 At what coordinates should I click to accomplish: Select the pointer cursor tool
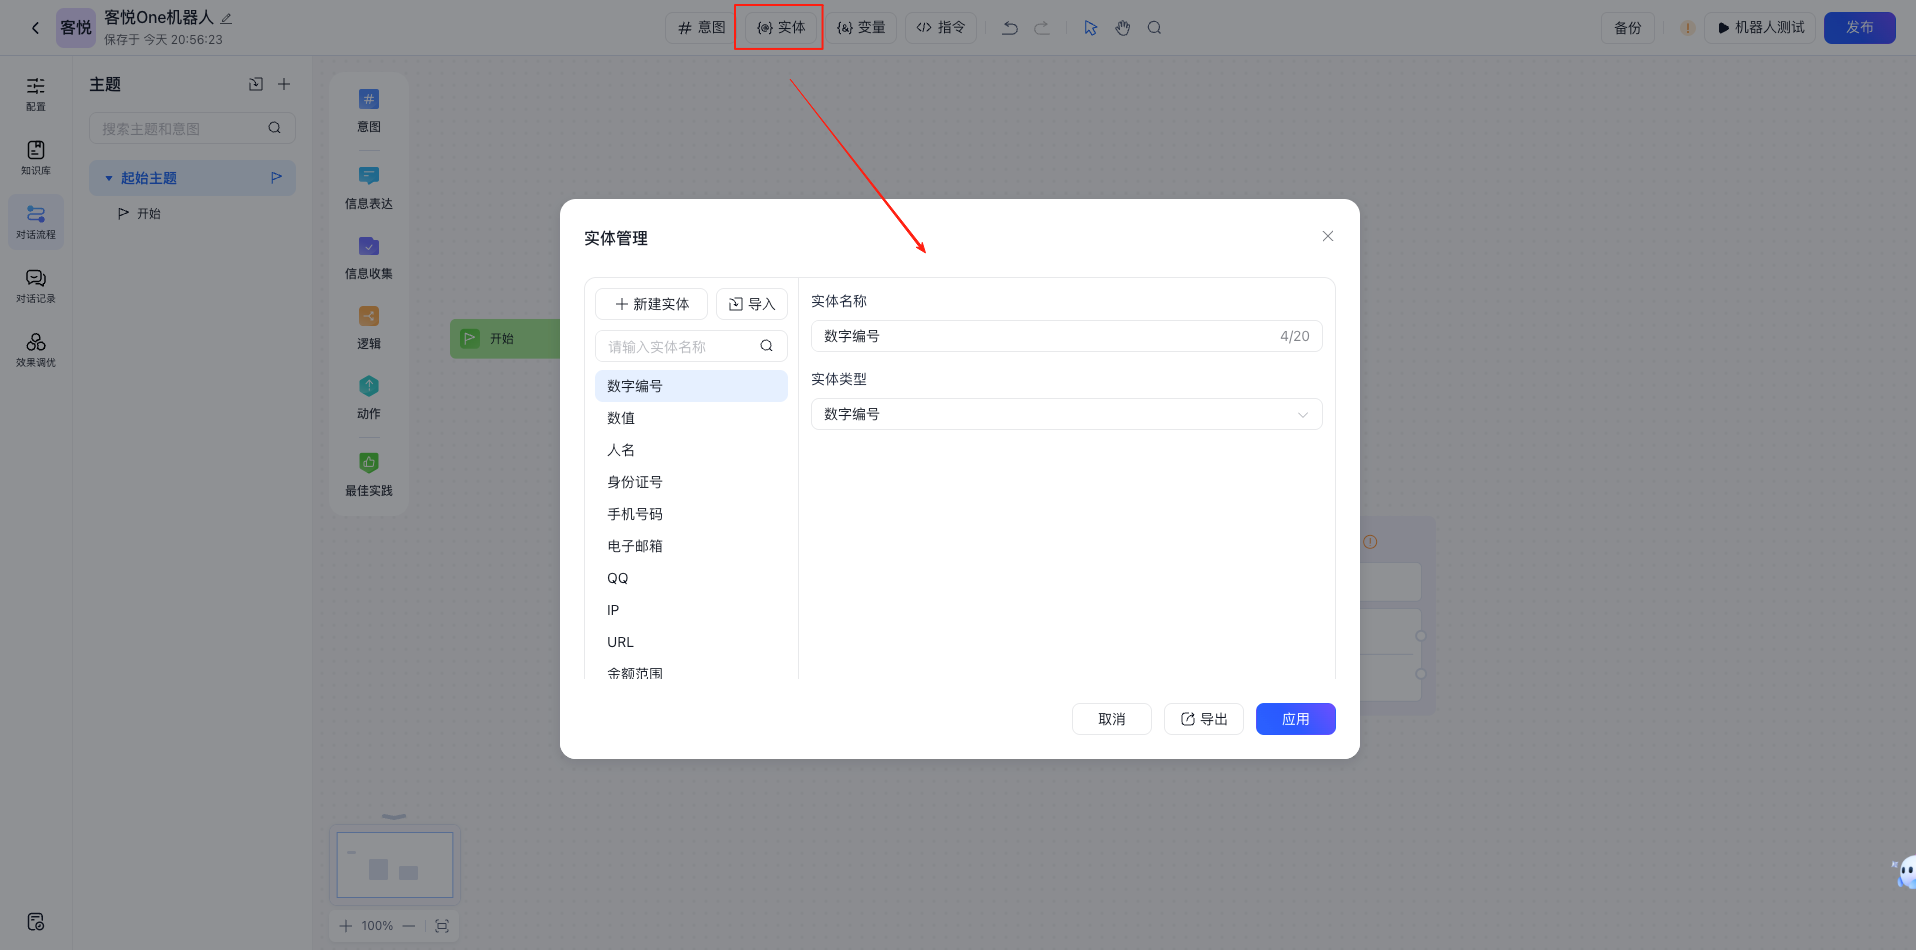[1091, 28]
